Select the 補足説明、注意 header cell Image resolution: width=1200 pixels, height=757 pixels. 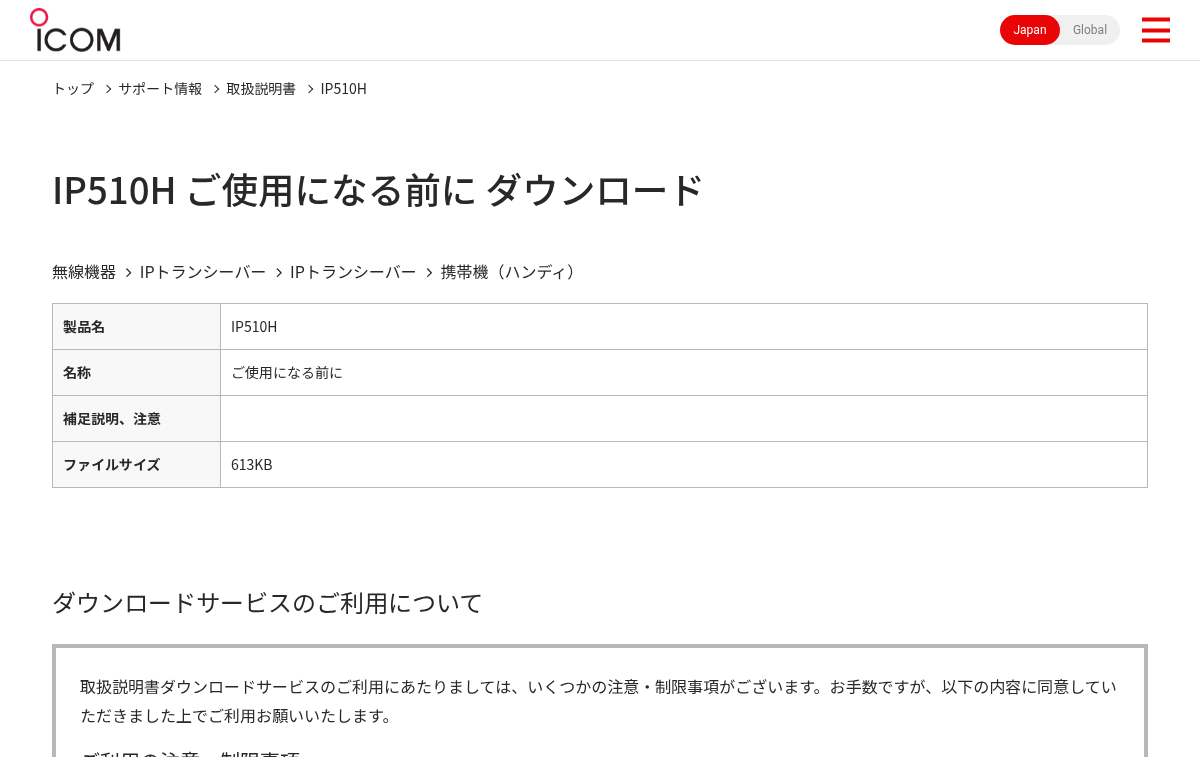click(136, 419)
